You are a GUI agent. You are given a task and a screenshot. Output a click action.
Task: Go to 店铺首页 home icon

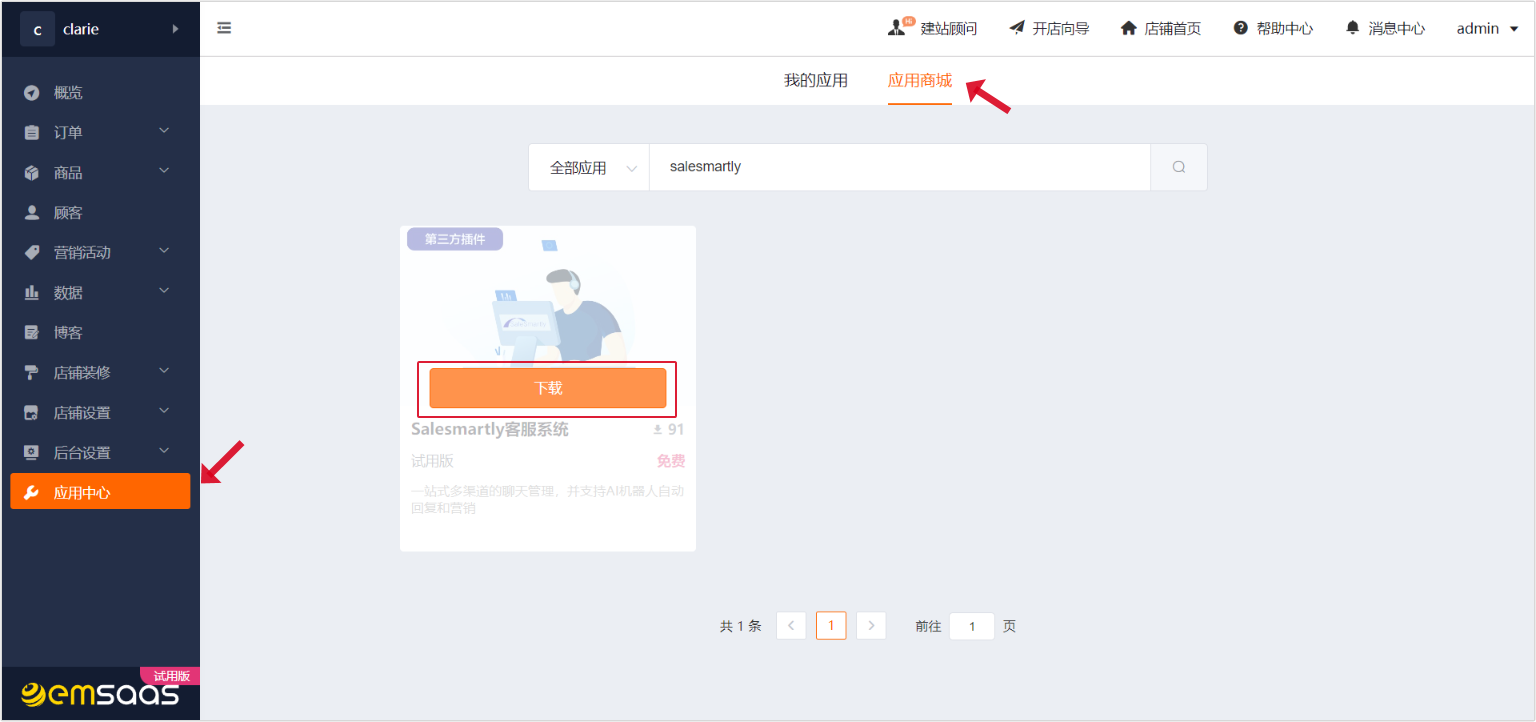[x=1129, y=28]
